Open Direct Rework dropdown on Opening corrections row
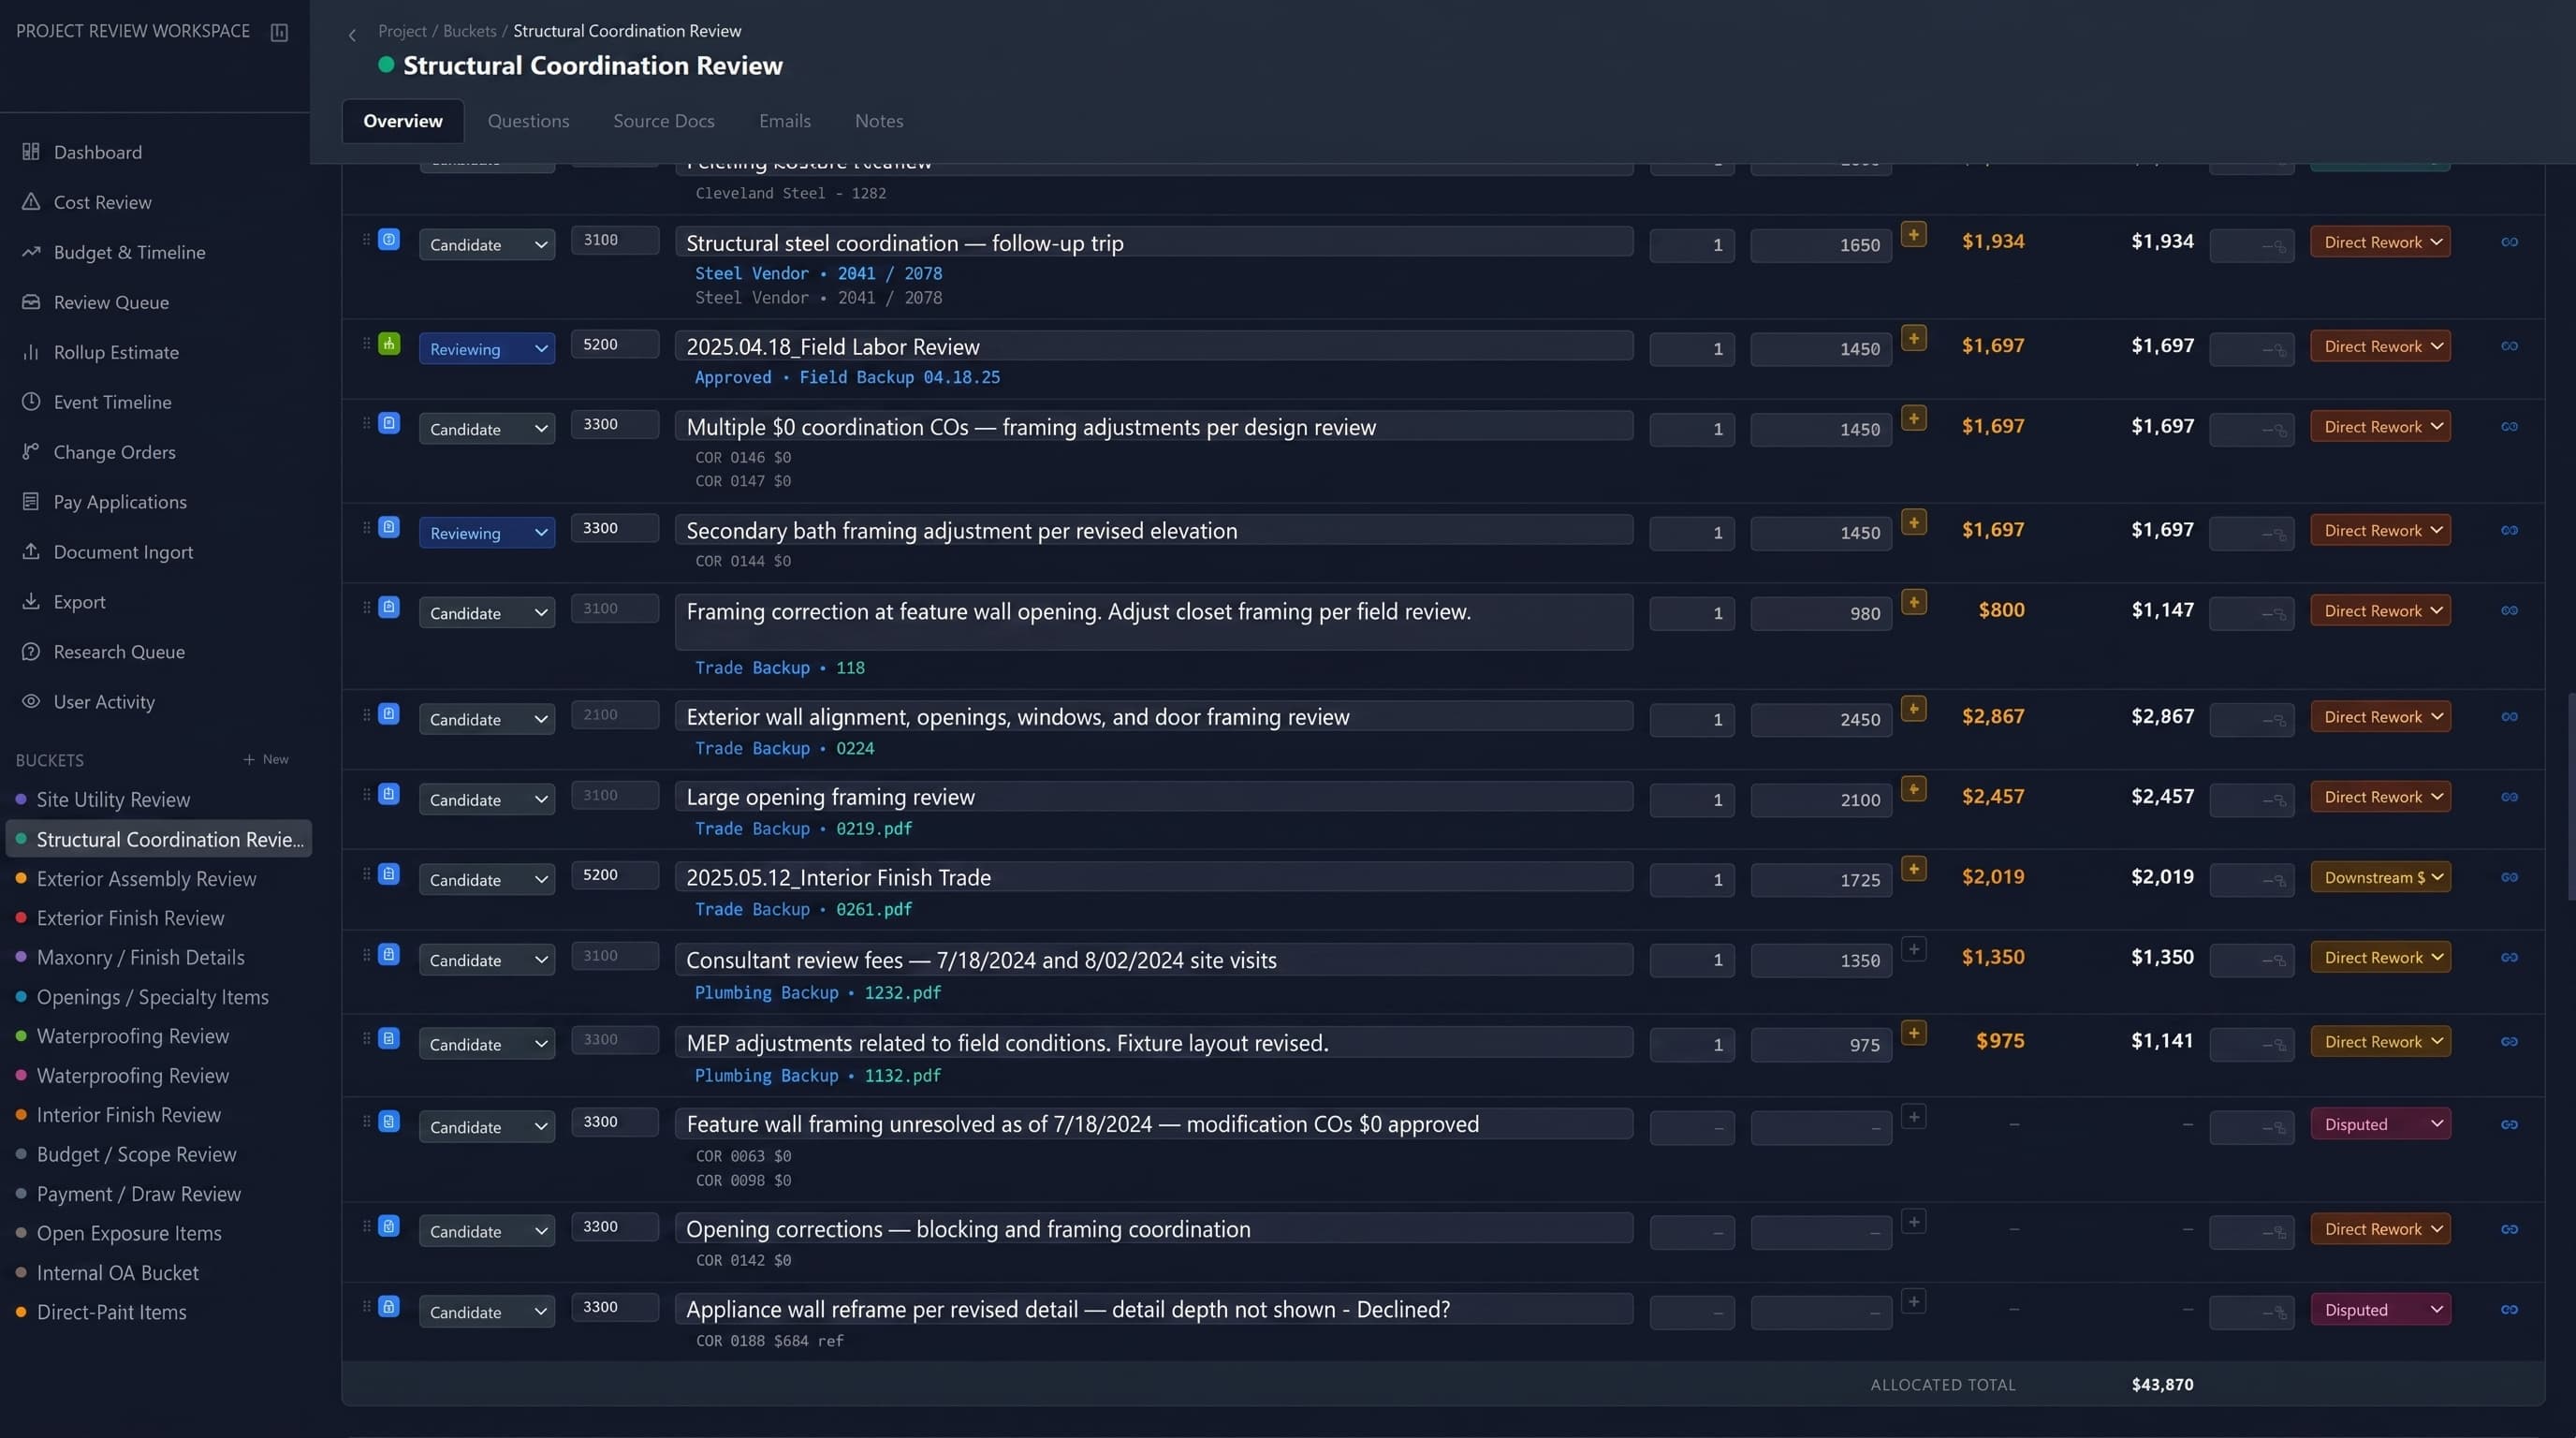 tap(2380, 1229)
